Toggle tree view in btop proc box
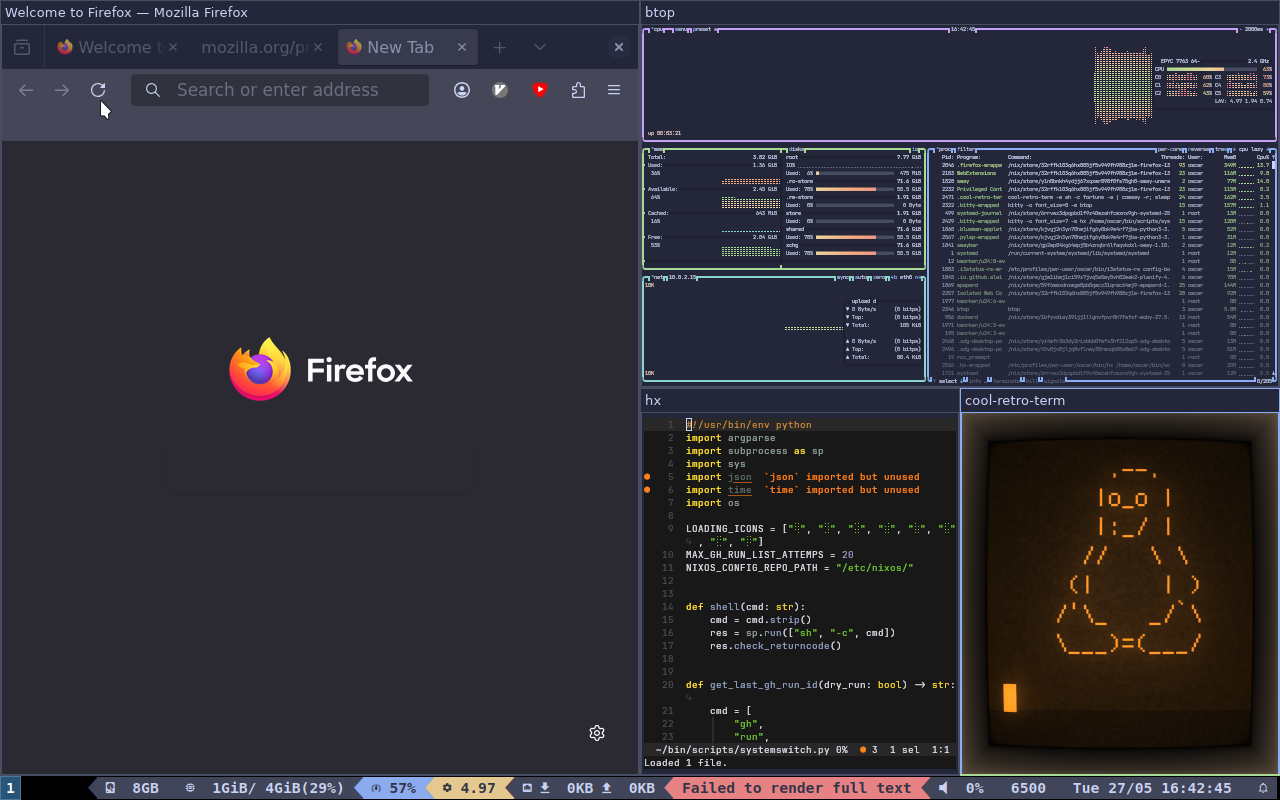The height and width of the screenshot is (800, 1280). (1221, 149)
